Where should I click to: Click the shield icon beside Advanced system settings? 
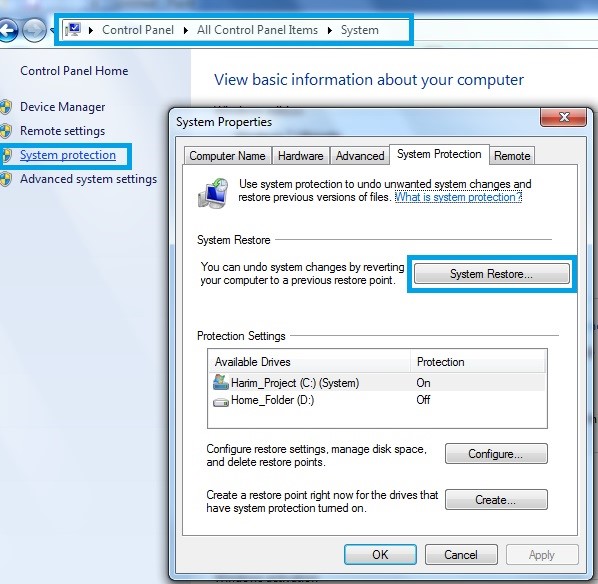point(6,179)
